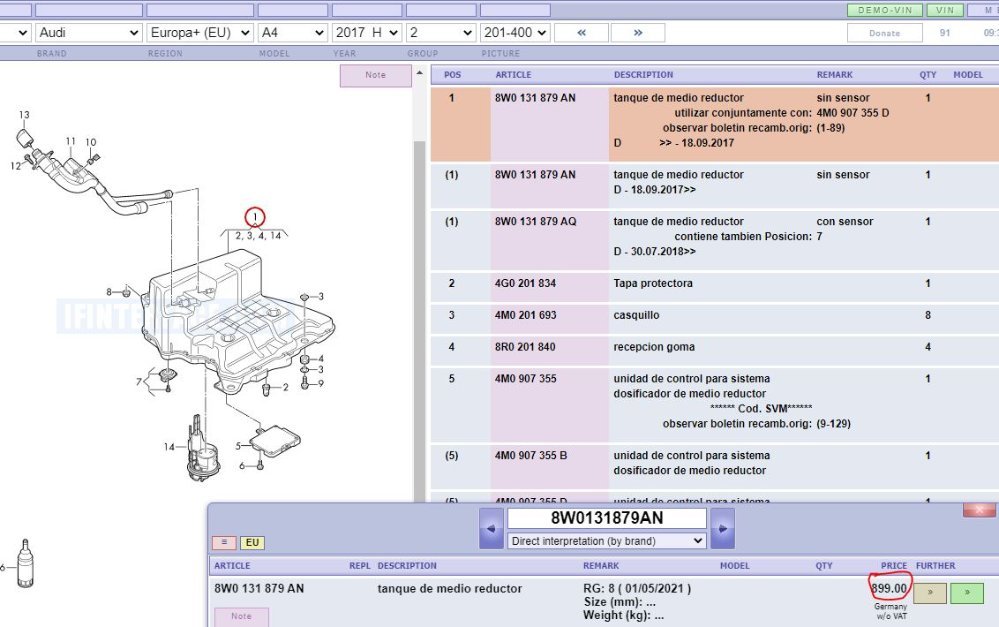The width and height of the screenshot is (999, 627).
Task: Click part number 14 pump in the diagram
Action: 169,447
